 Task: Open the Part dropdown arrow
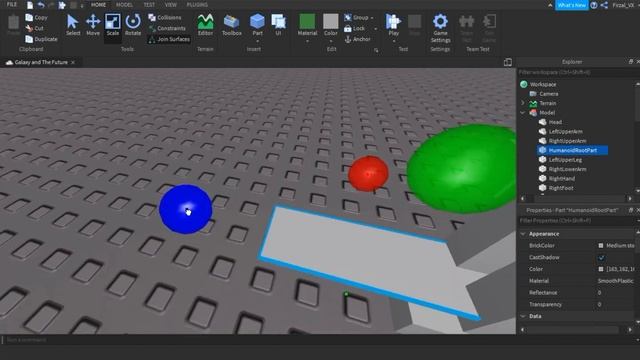257,41
